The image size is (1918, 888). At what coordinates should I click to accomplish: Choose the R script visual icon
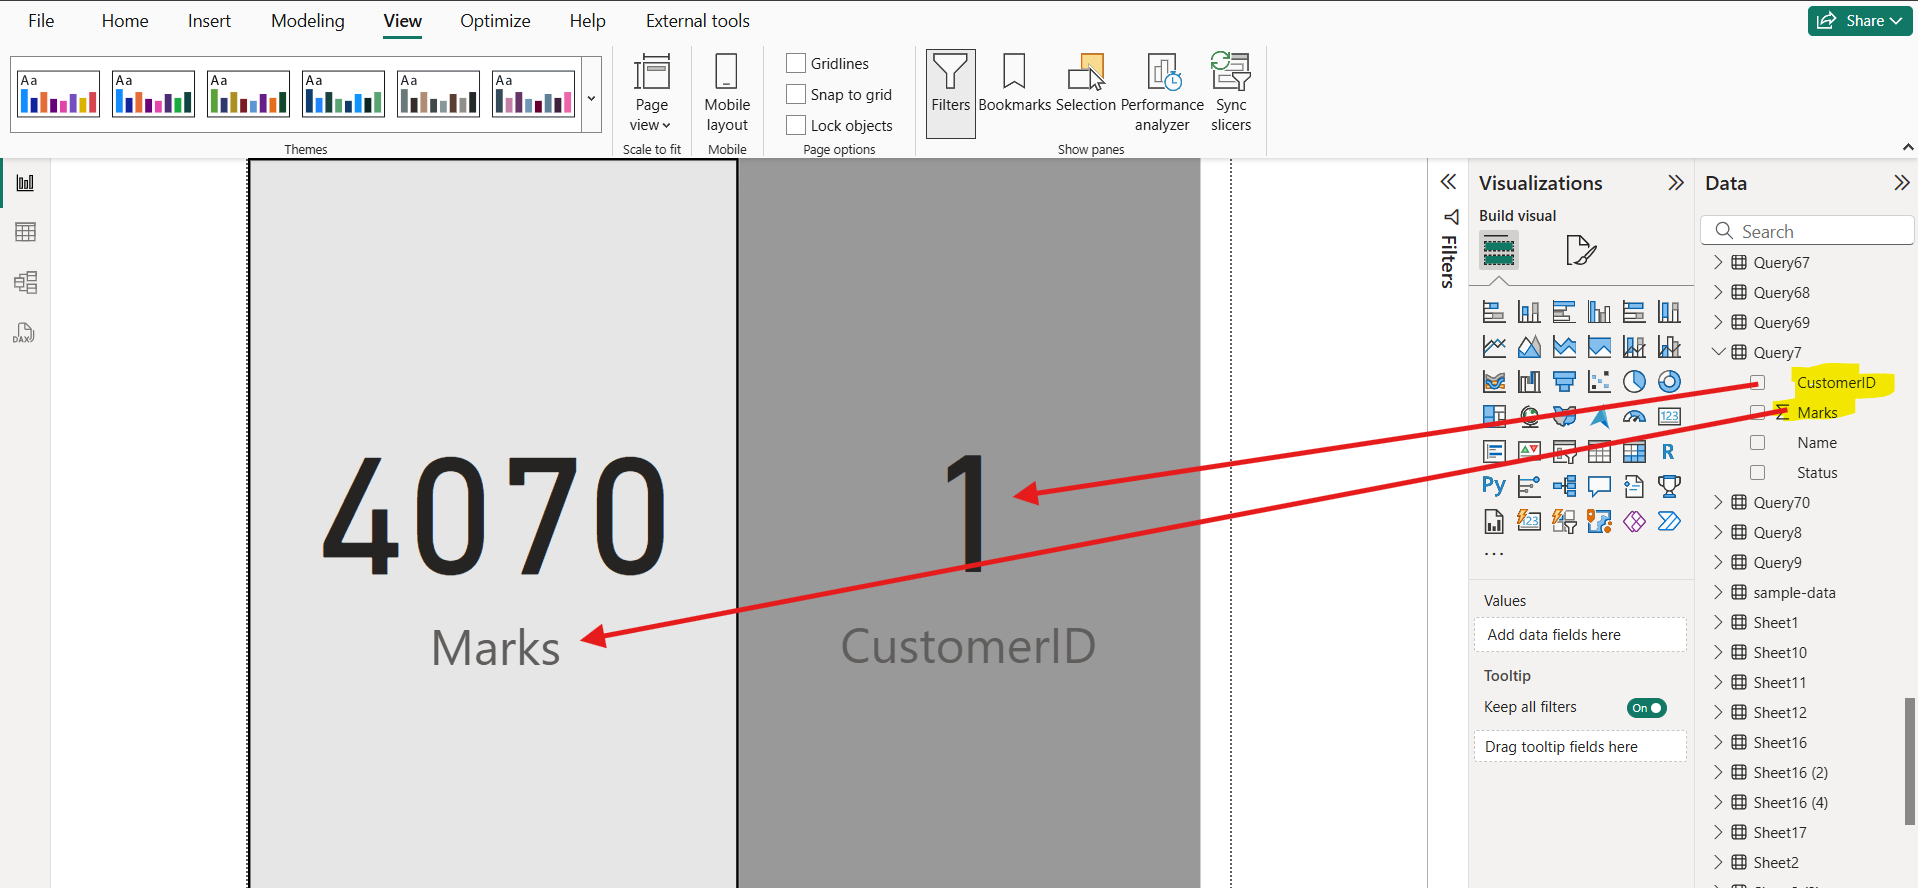pos(1668,452)
